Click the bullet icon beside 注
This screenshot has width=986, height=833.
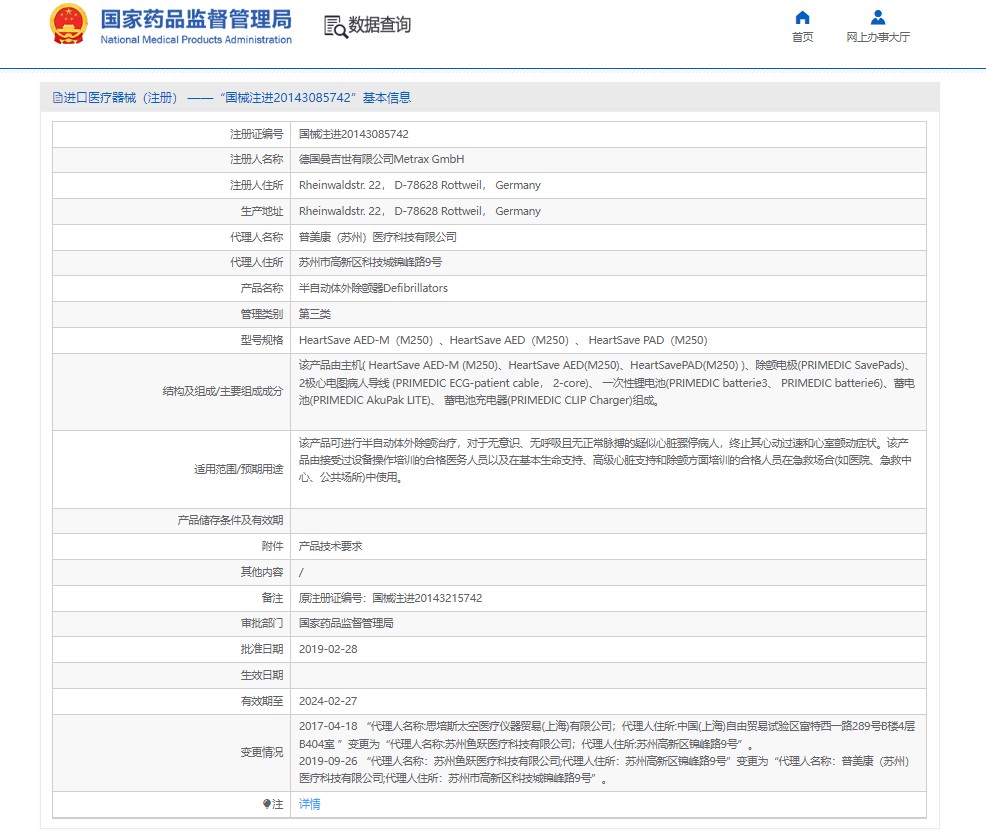[x=267, y=803]
